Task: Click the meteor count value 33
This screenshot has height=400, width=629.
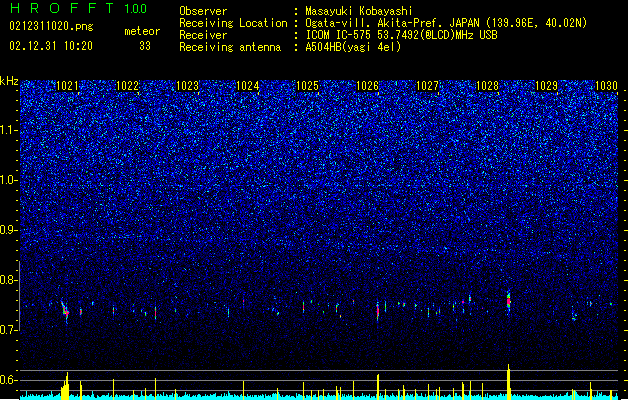Action: coord(145,46)
